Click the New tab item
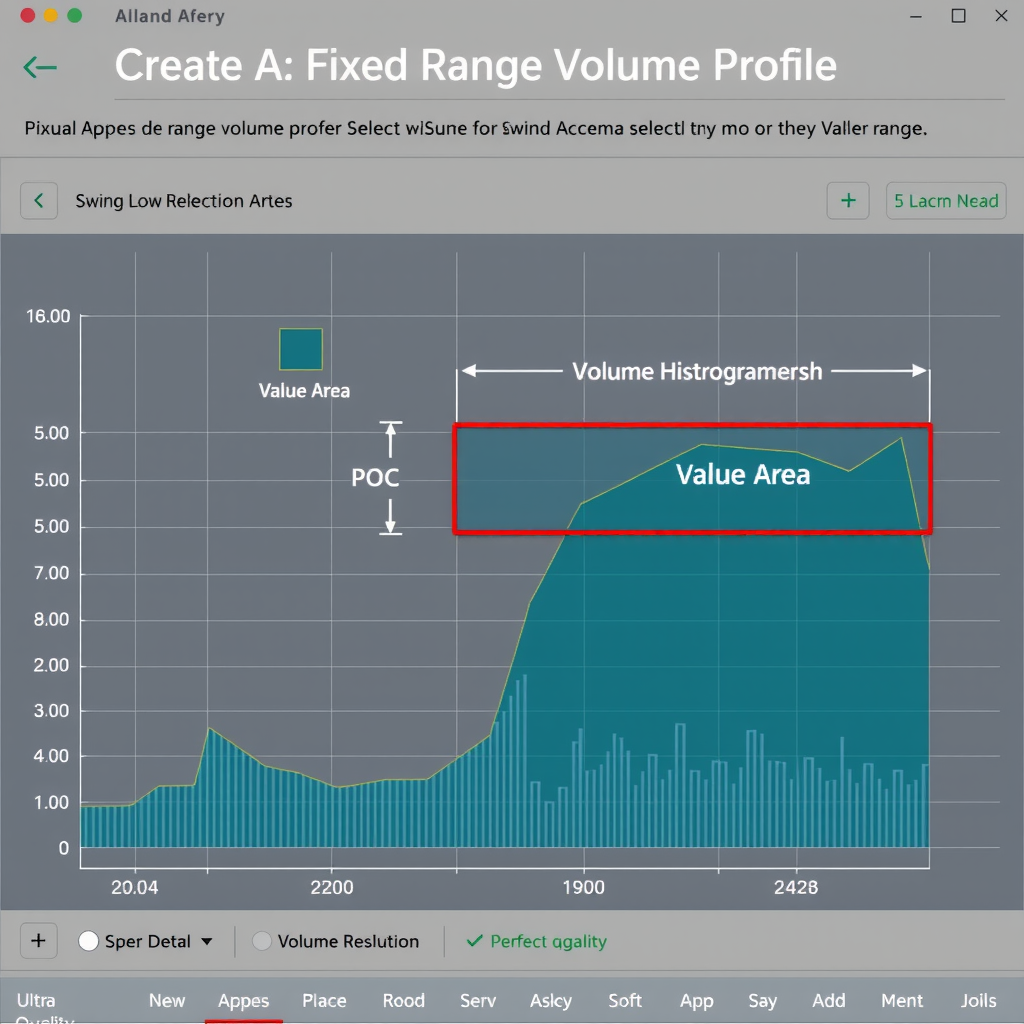This screenshot has height=1024, width=1024. point(167,1001)
